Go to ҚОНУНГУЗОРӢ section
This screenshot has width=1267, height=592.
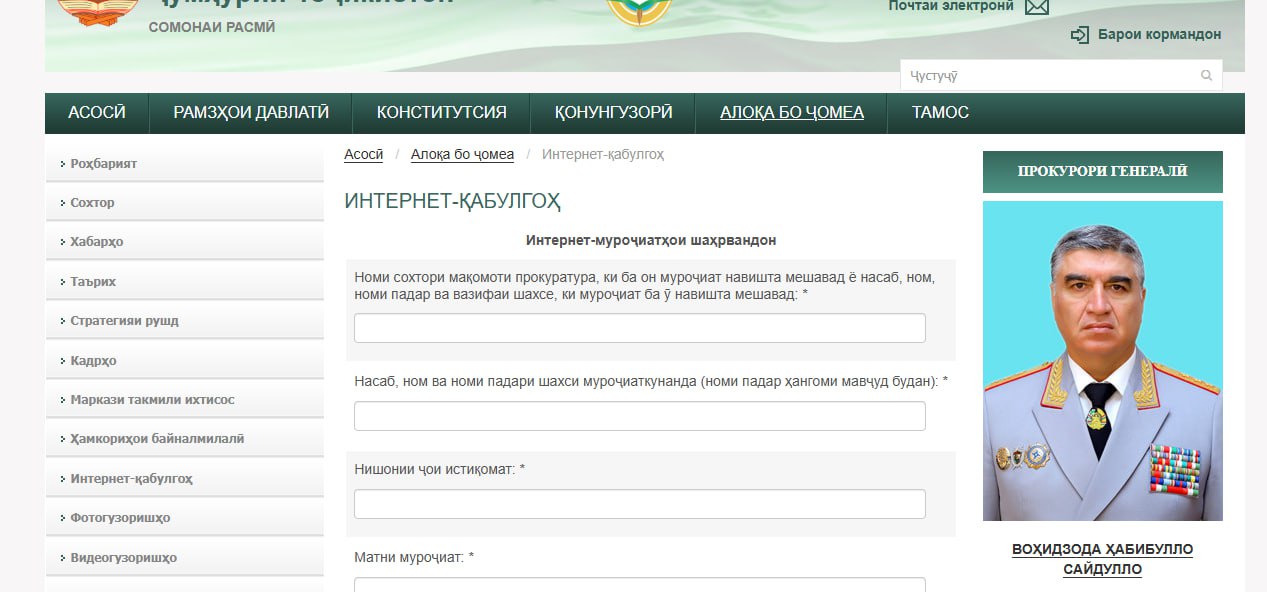613,113
